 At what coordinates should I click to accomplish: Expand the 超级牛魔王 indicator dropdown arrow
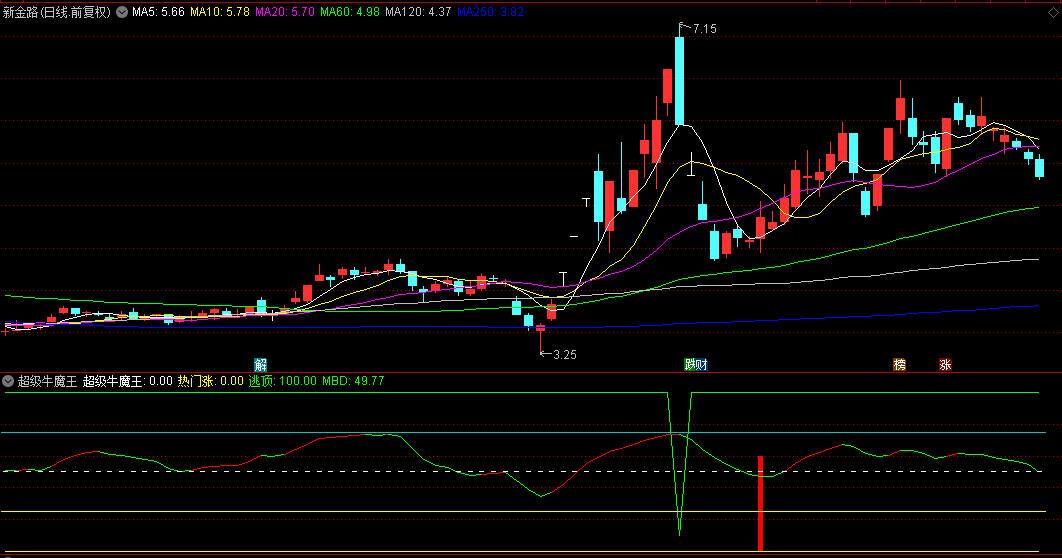click(x=8, y=381)
